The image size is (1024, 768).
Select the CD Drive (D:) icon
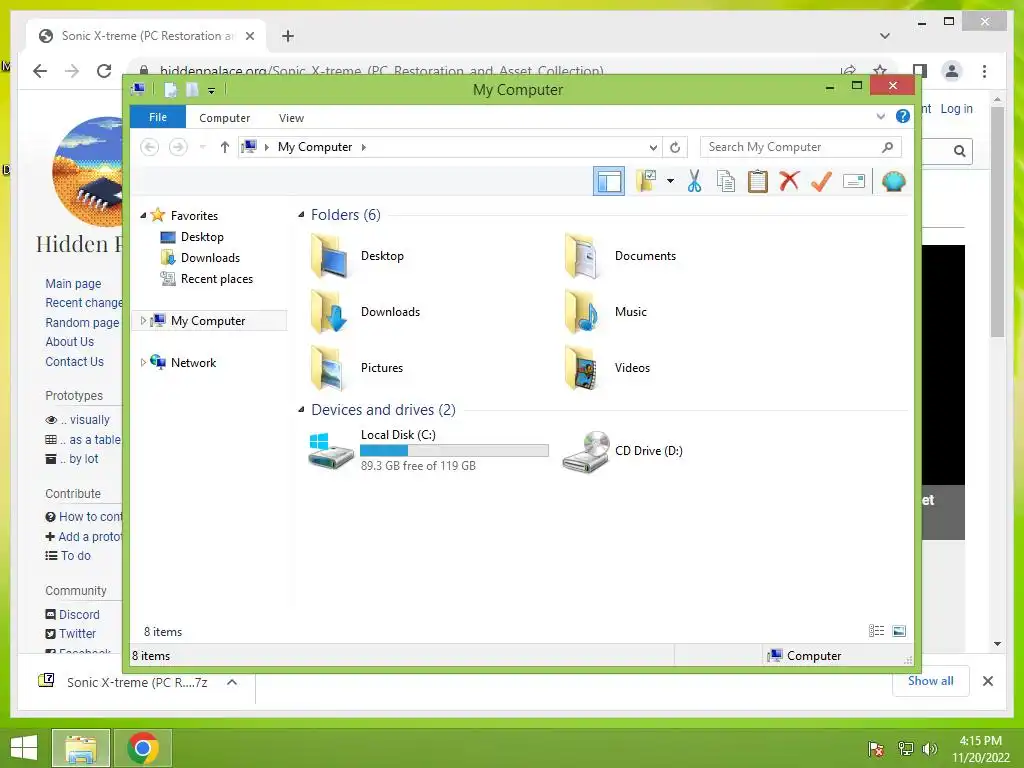click(x=586, y=451)
